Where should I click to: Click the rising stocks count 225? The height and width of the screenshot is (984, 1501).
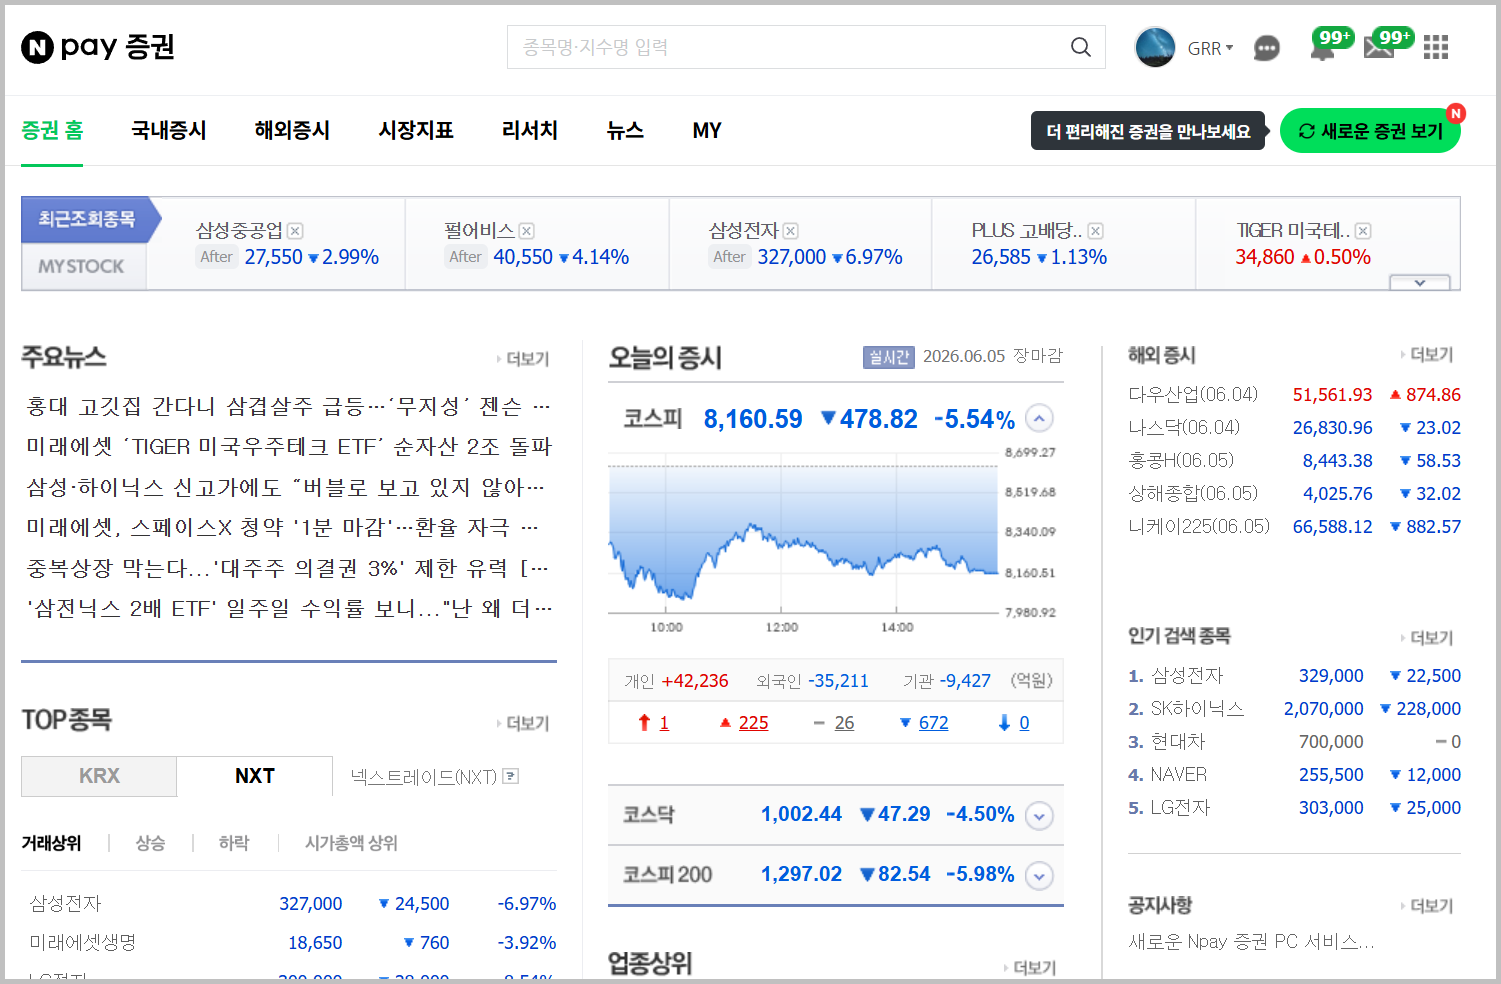[754, 723]
